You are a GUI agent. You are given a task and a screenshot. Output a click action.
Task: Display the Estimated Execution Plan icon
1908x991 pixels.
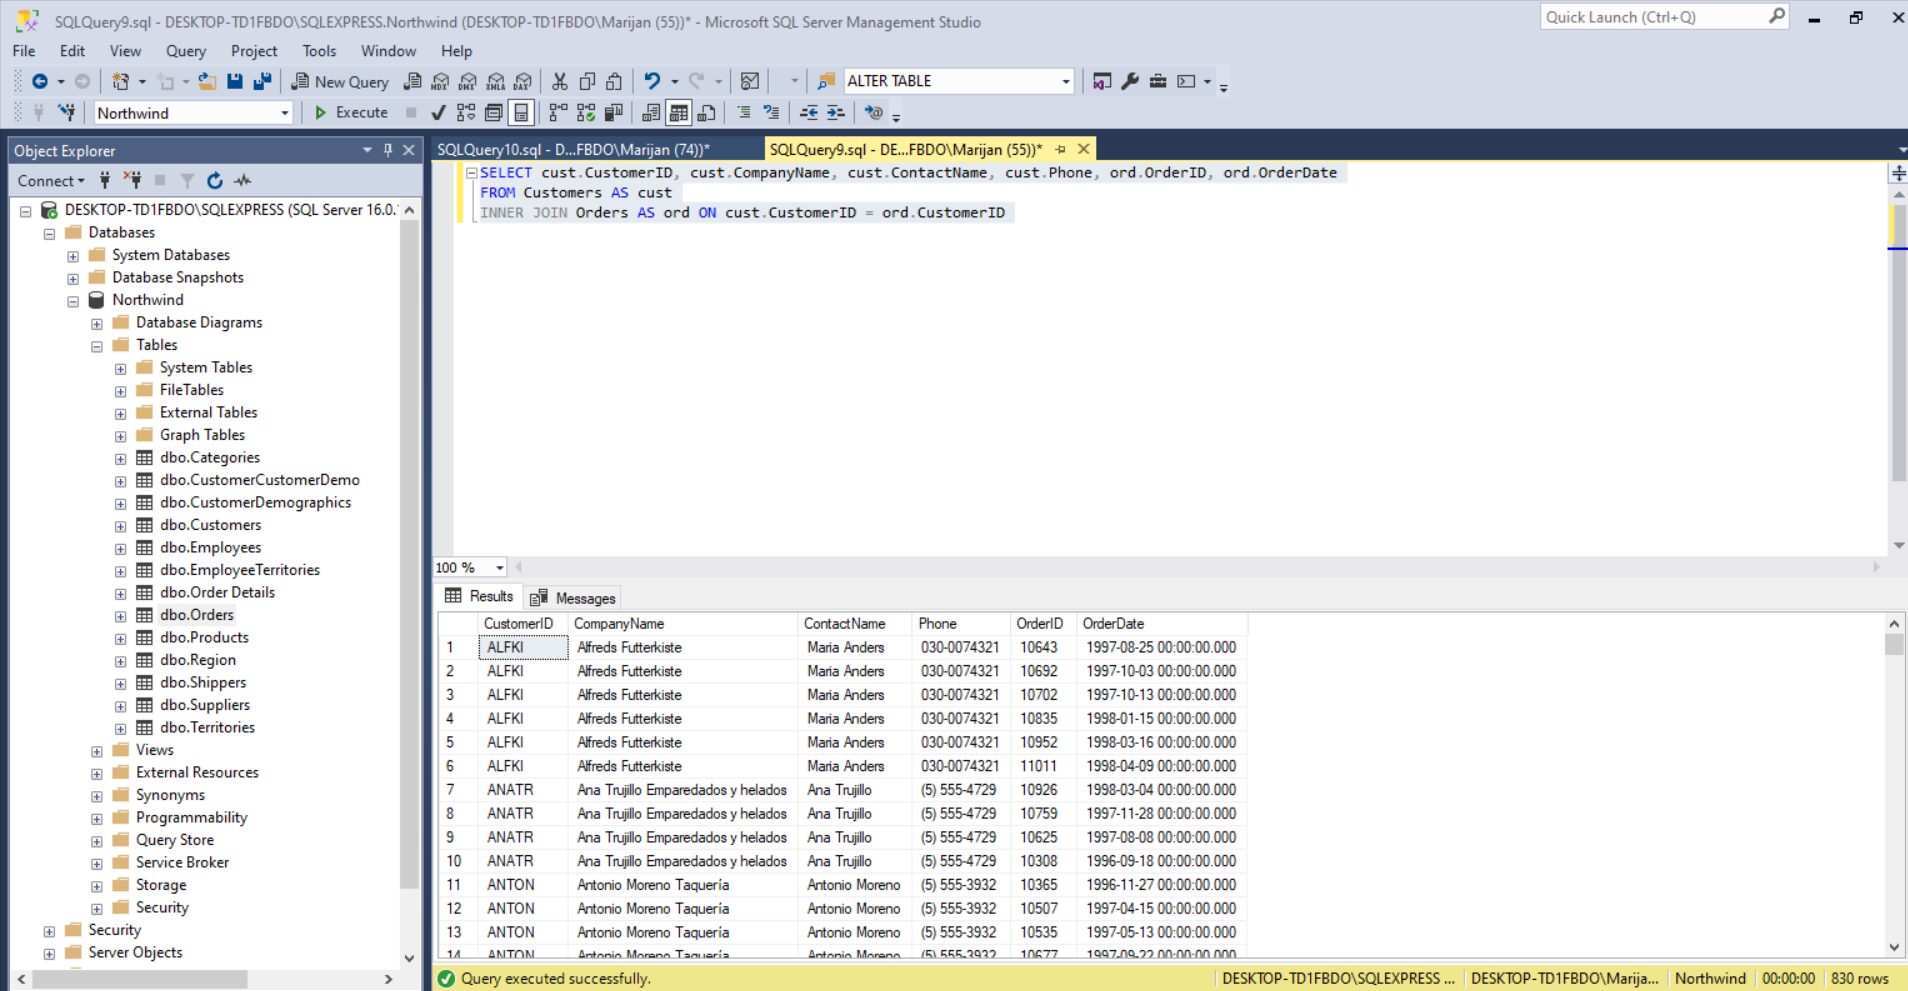[x=466, y=112]
